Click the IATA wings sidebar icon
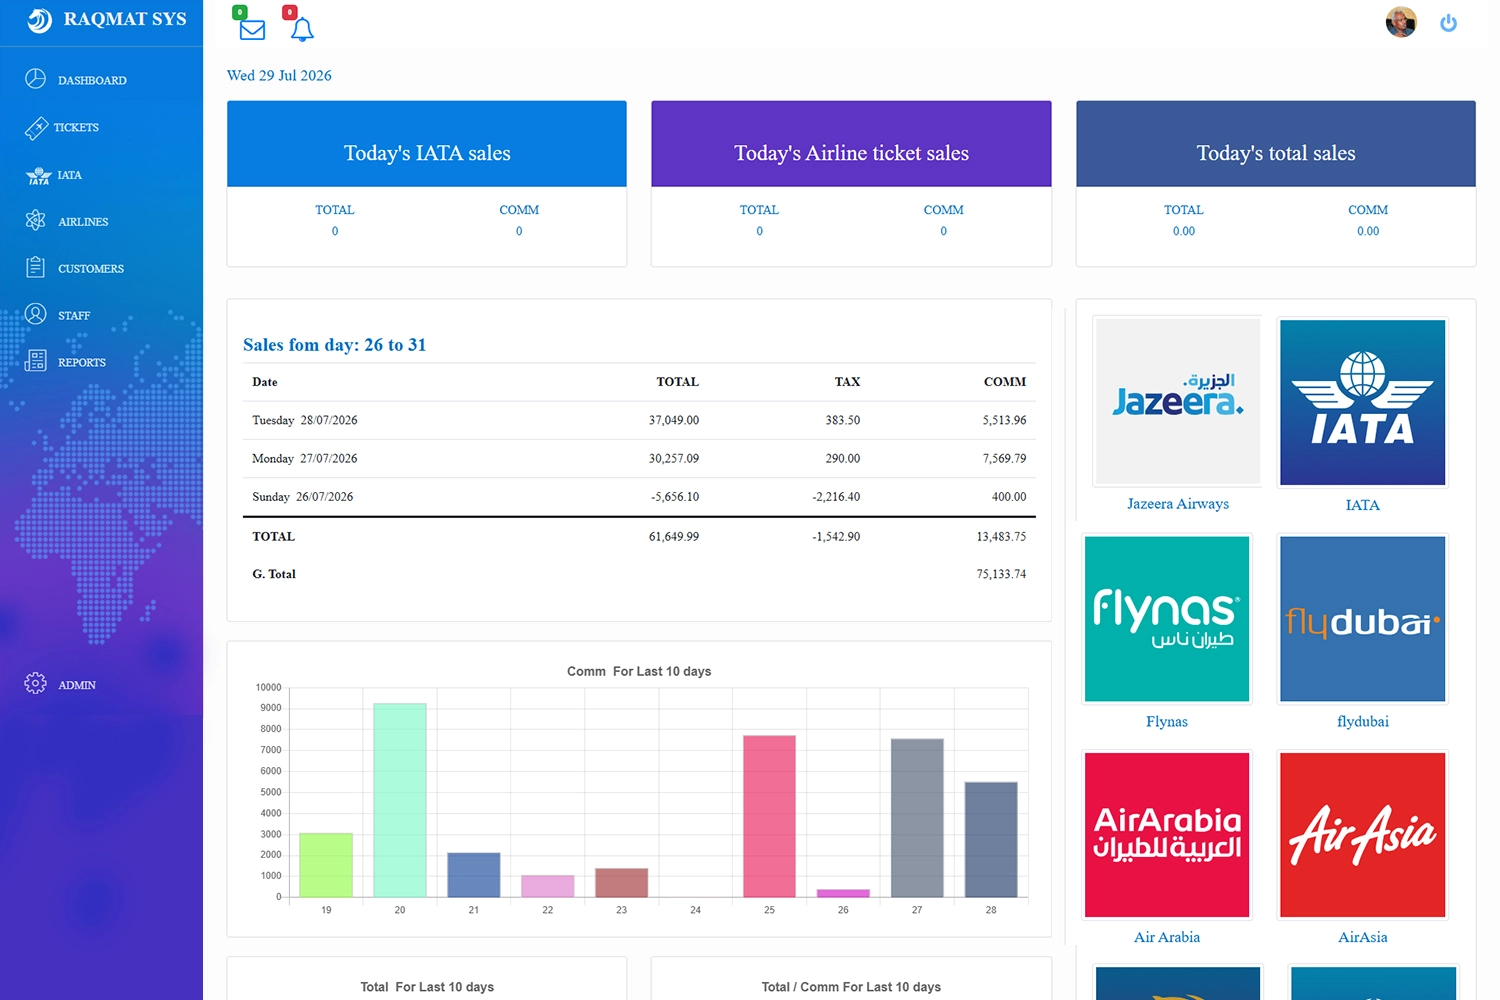1500x1000 pixels. click(38, 176)
